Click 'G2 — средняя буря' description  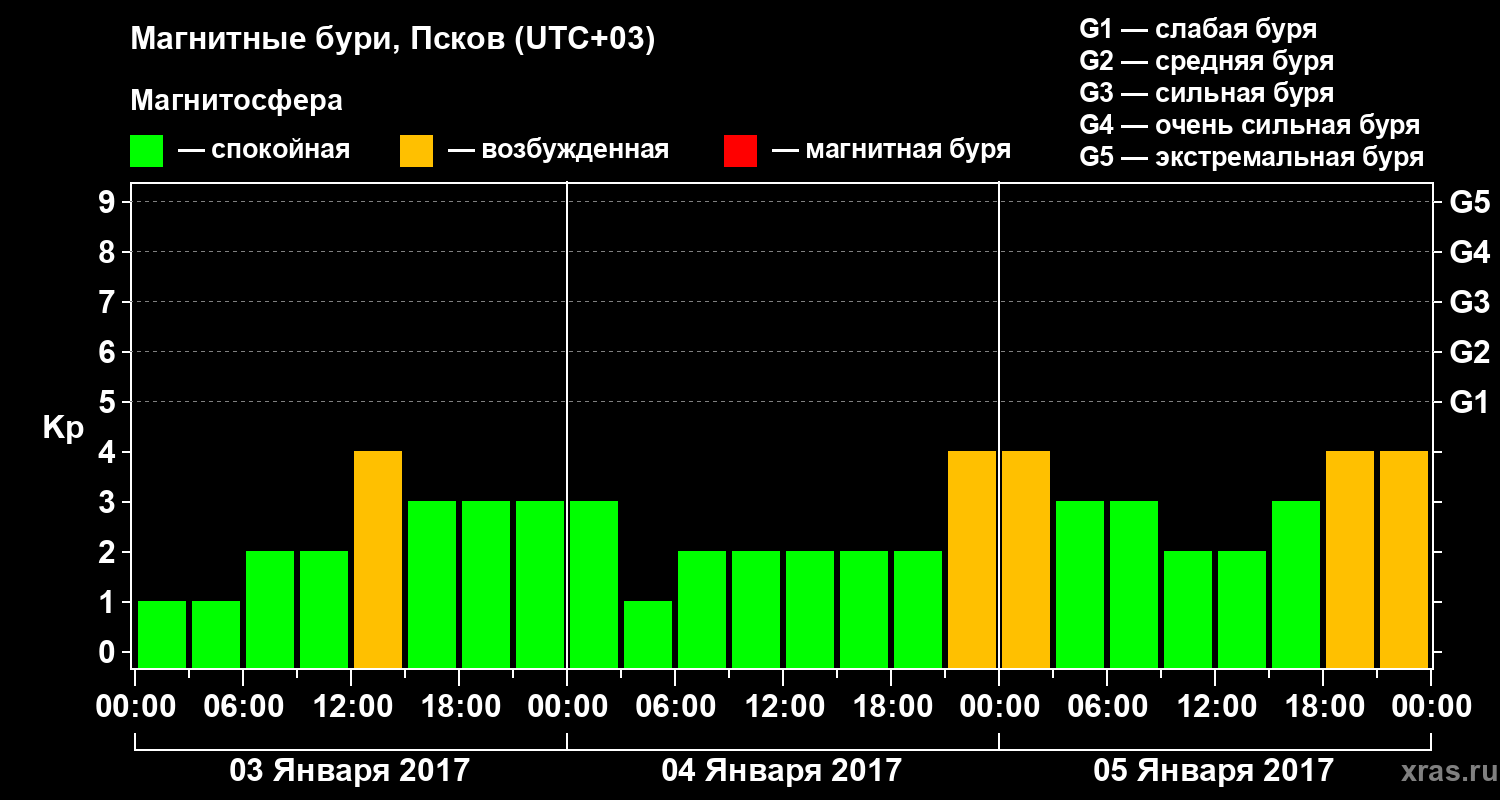pos(1207,61)
